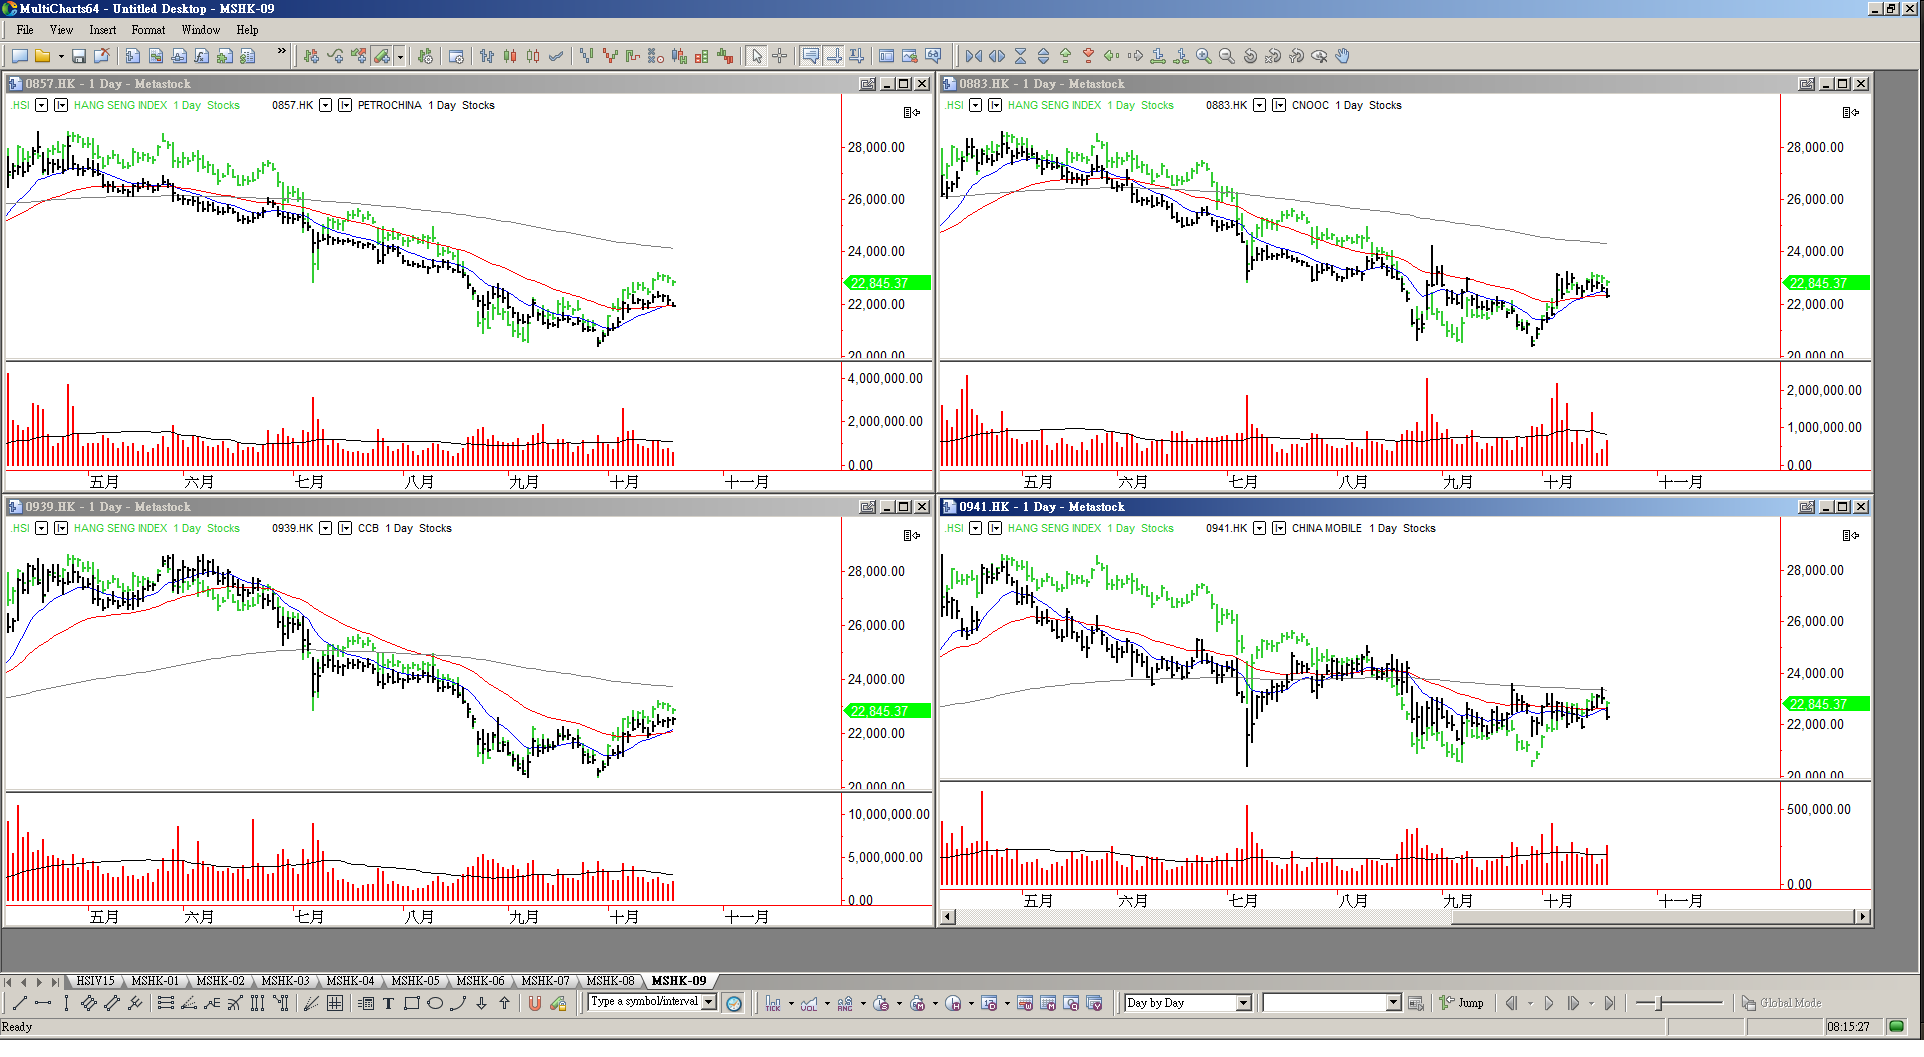Screen dimensions: 1924x1057
Task: Open the Day by Day dropdown
Action: point(1243,1003)
